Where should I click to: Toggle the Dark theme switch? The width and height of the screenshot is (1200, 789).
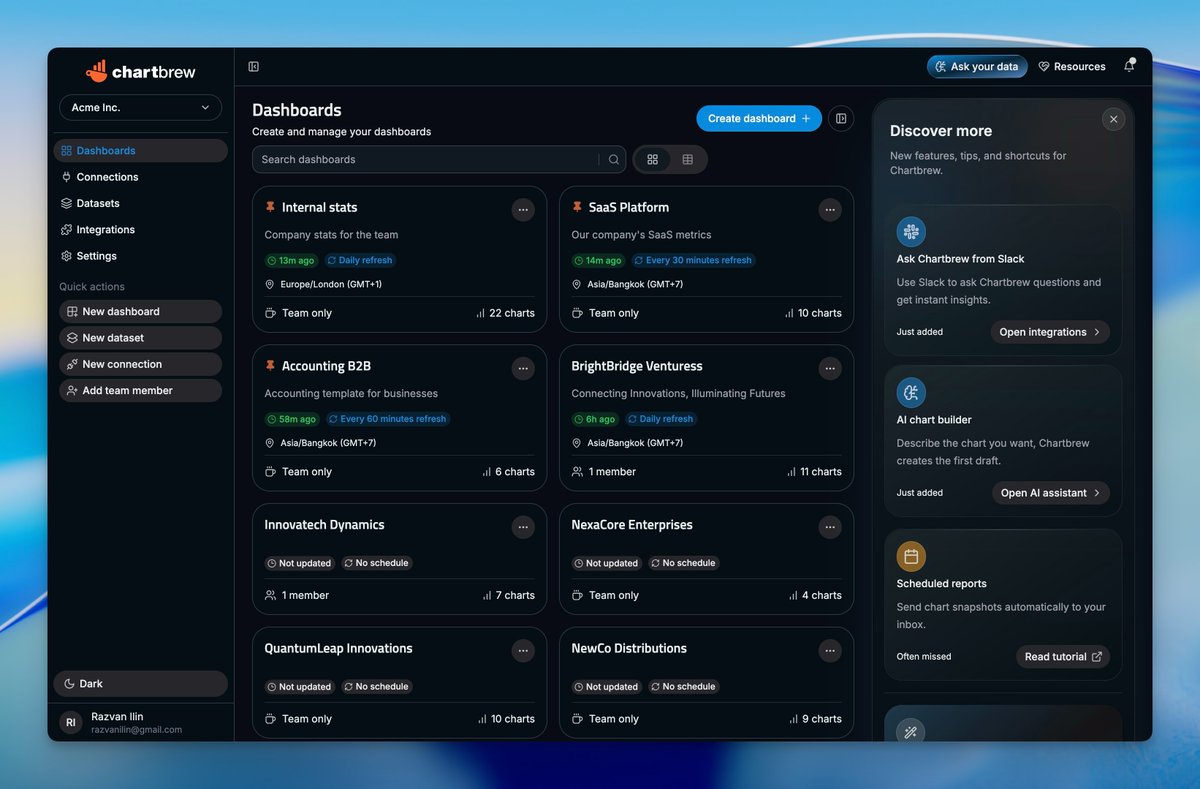pyautogui.click(x=140, y=684)
